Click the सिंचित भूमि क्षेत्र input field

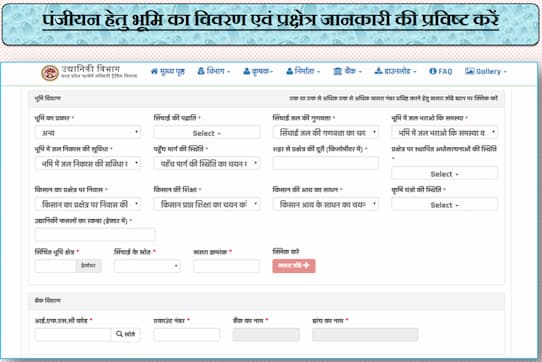[x=55, y=266]
